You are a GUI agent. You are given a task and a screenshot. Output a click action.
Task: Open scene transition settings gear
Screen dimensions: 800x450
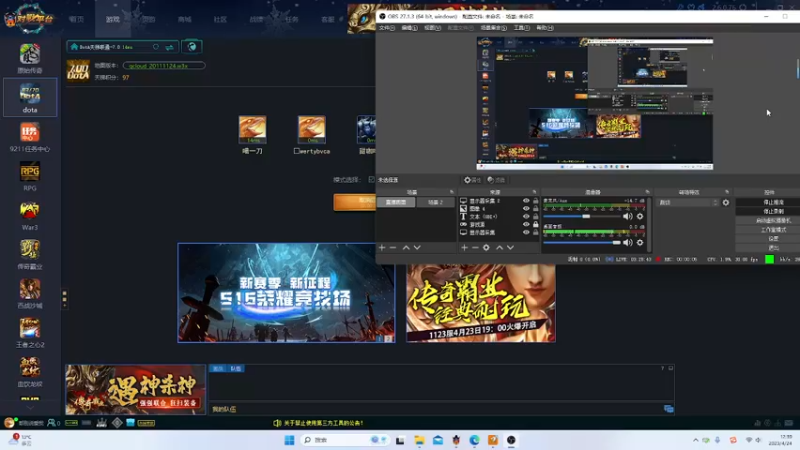click(x=726, y=203)
